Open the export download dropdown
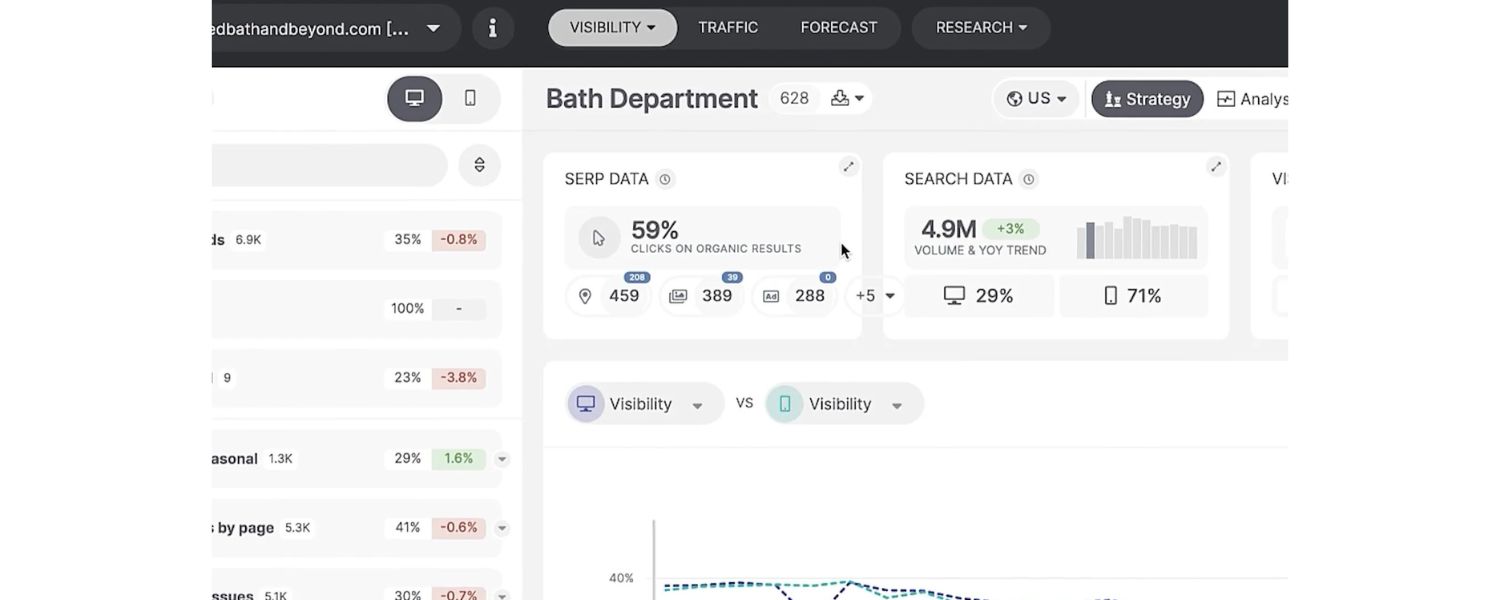 point(847,98)
